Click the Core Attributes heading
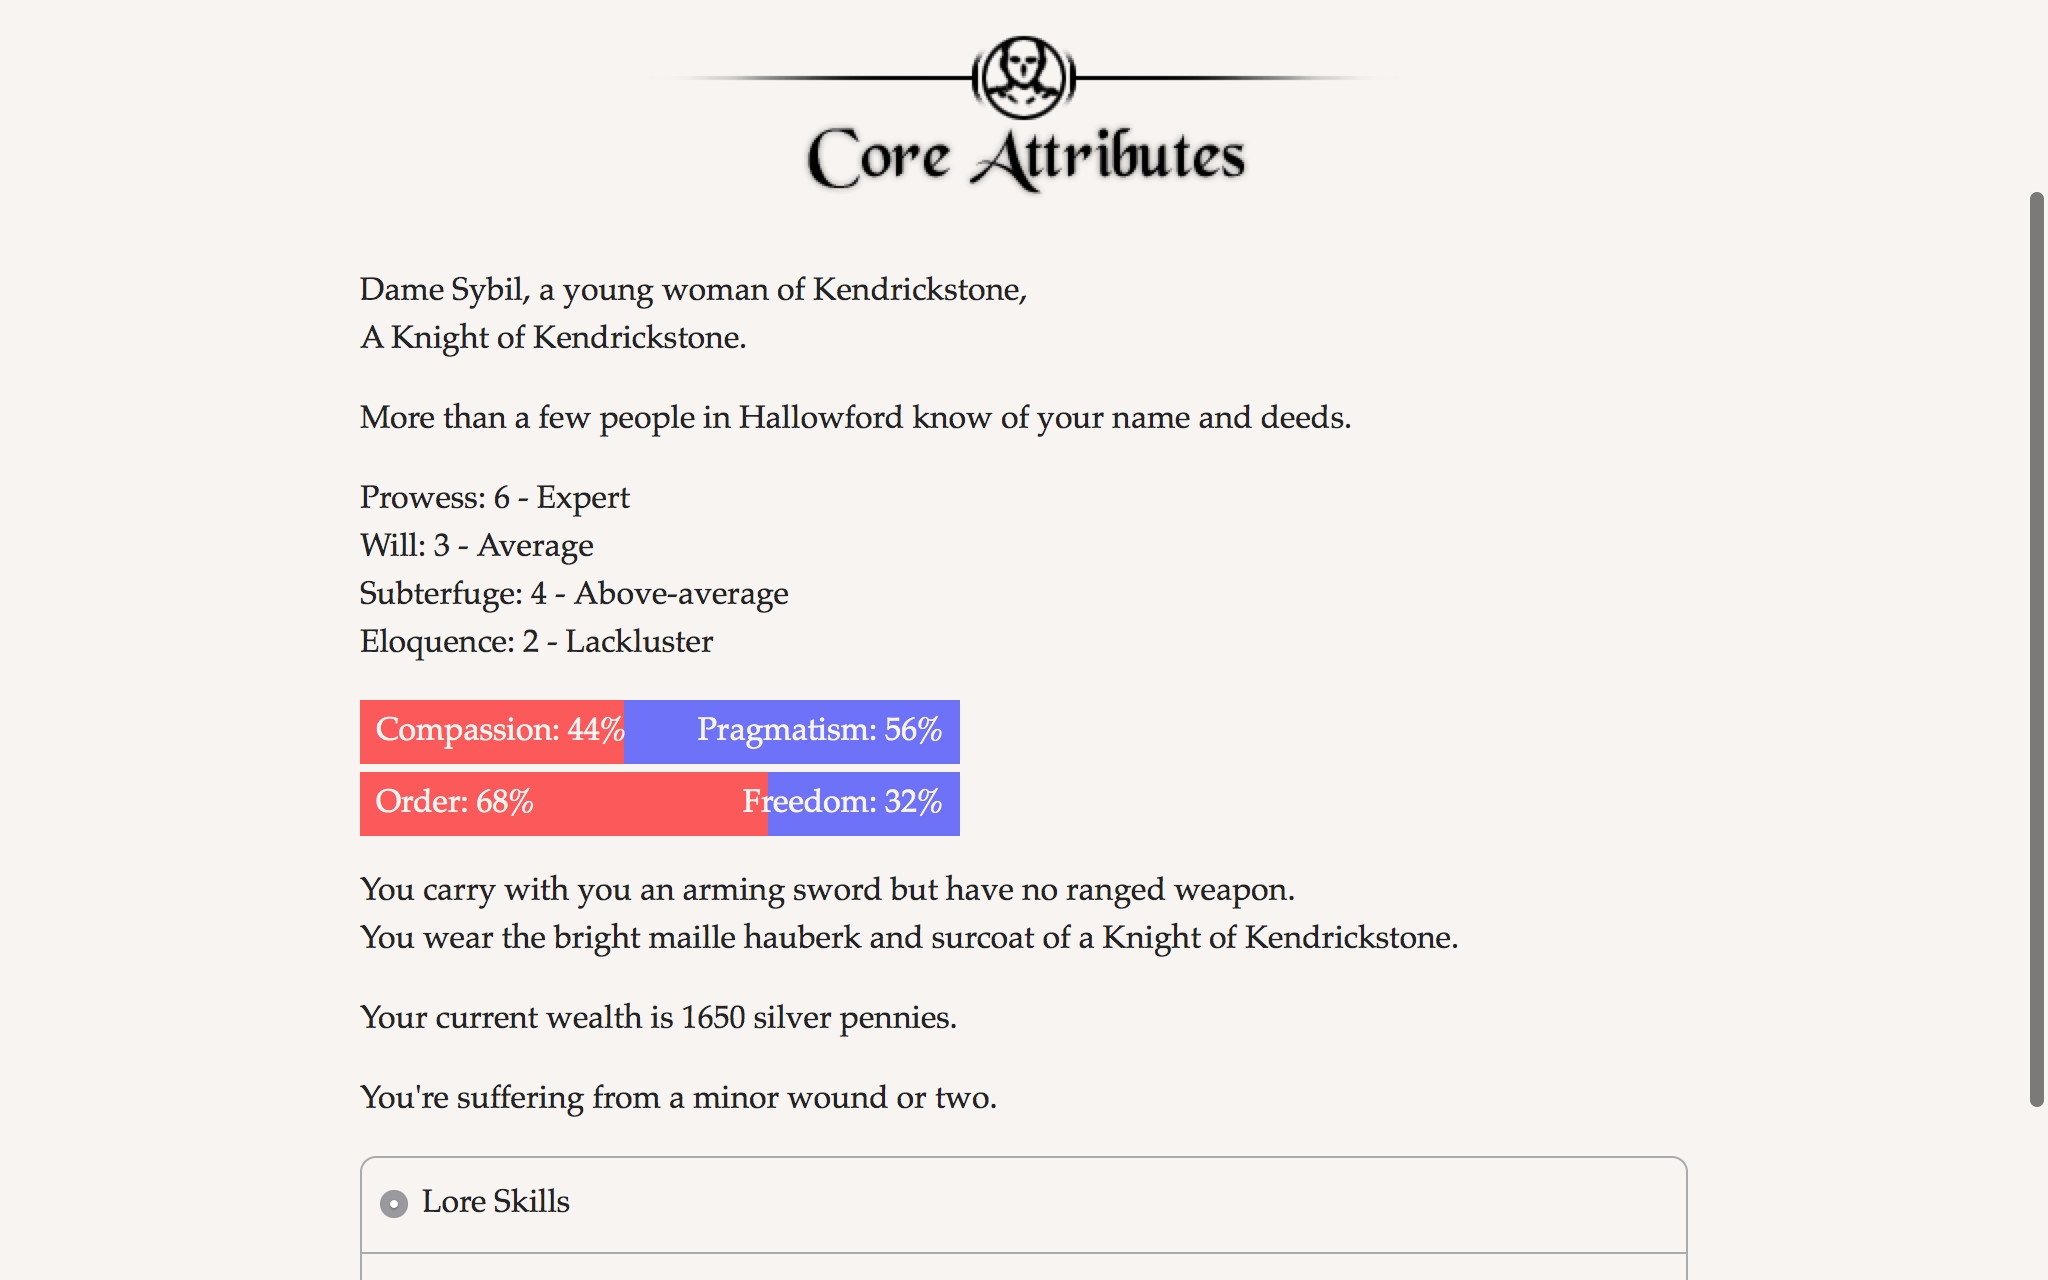The image size is (2048, 1280). 1025,158
